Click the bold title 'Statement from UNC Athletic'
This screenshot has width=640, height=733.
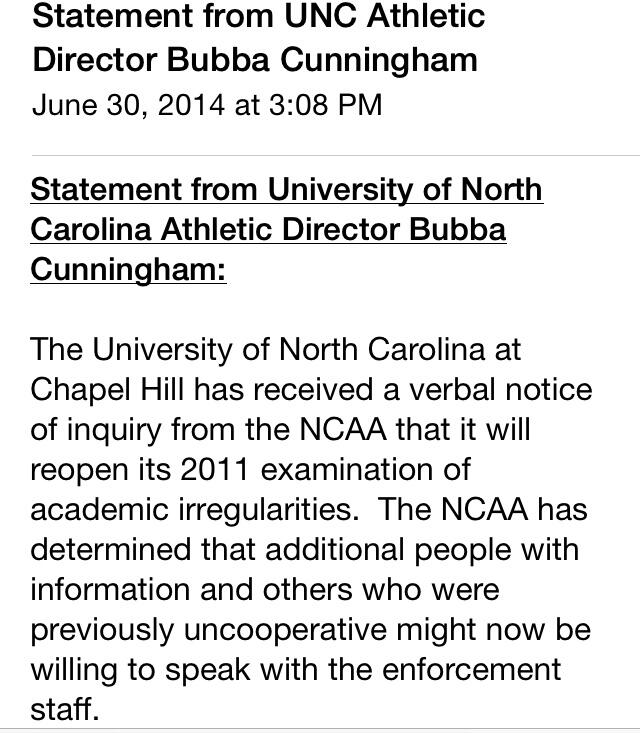click(259, 15)
